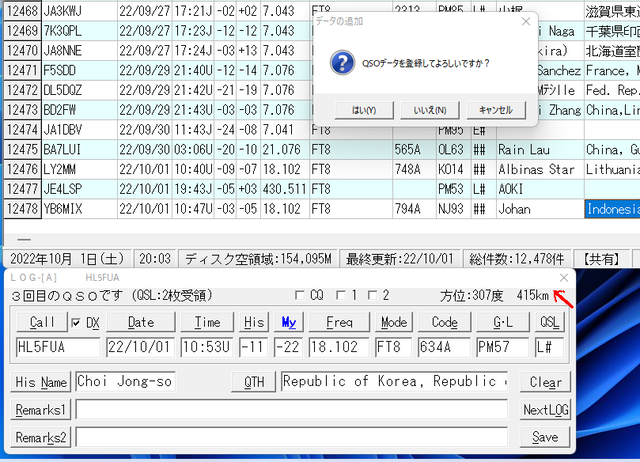The image size is (640, 462).
Task: Click the empty Remarks2 input field
Action: (292, 438)
